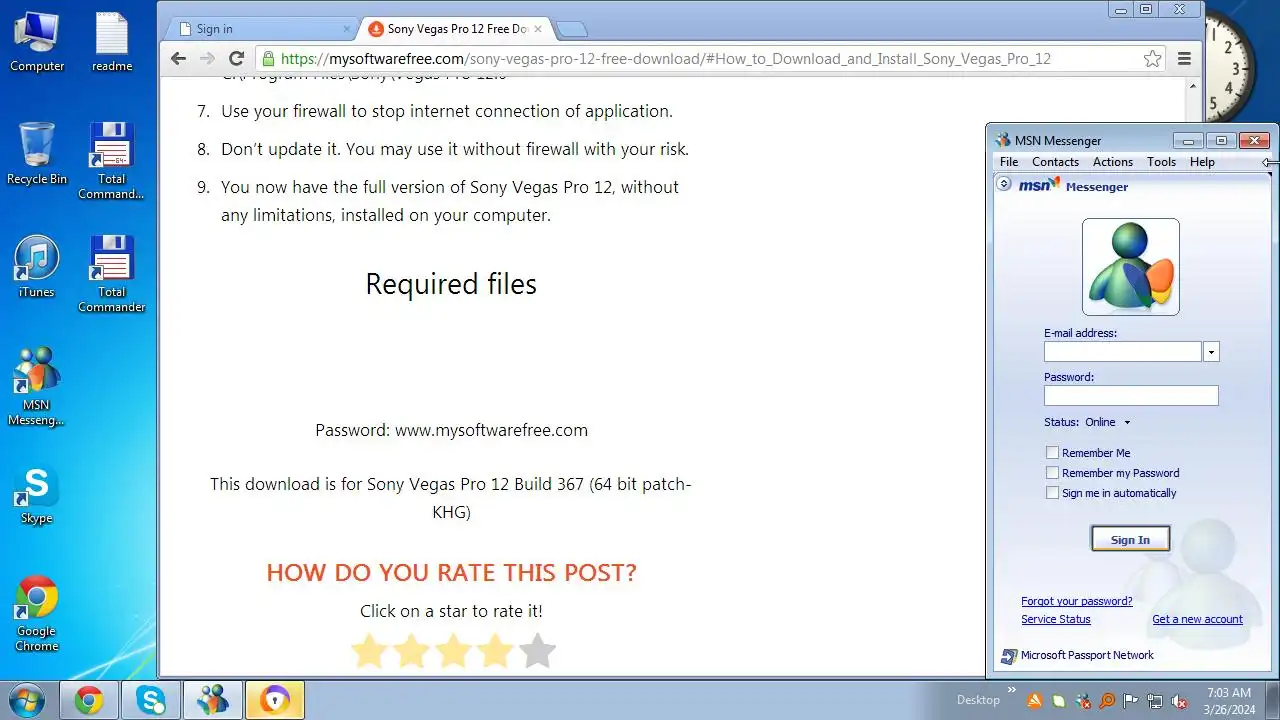Go back in Chrome

[x=178, y=59]
